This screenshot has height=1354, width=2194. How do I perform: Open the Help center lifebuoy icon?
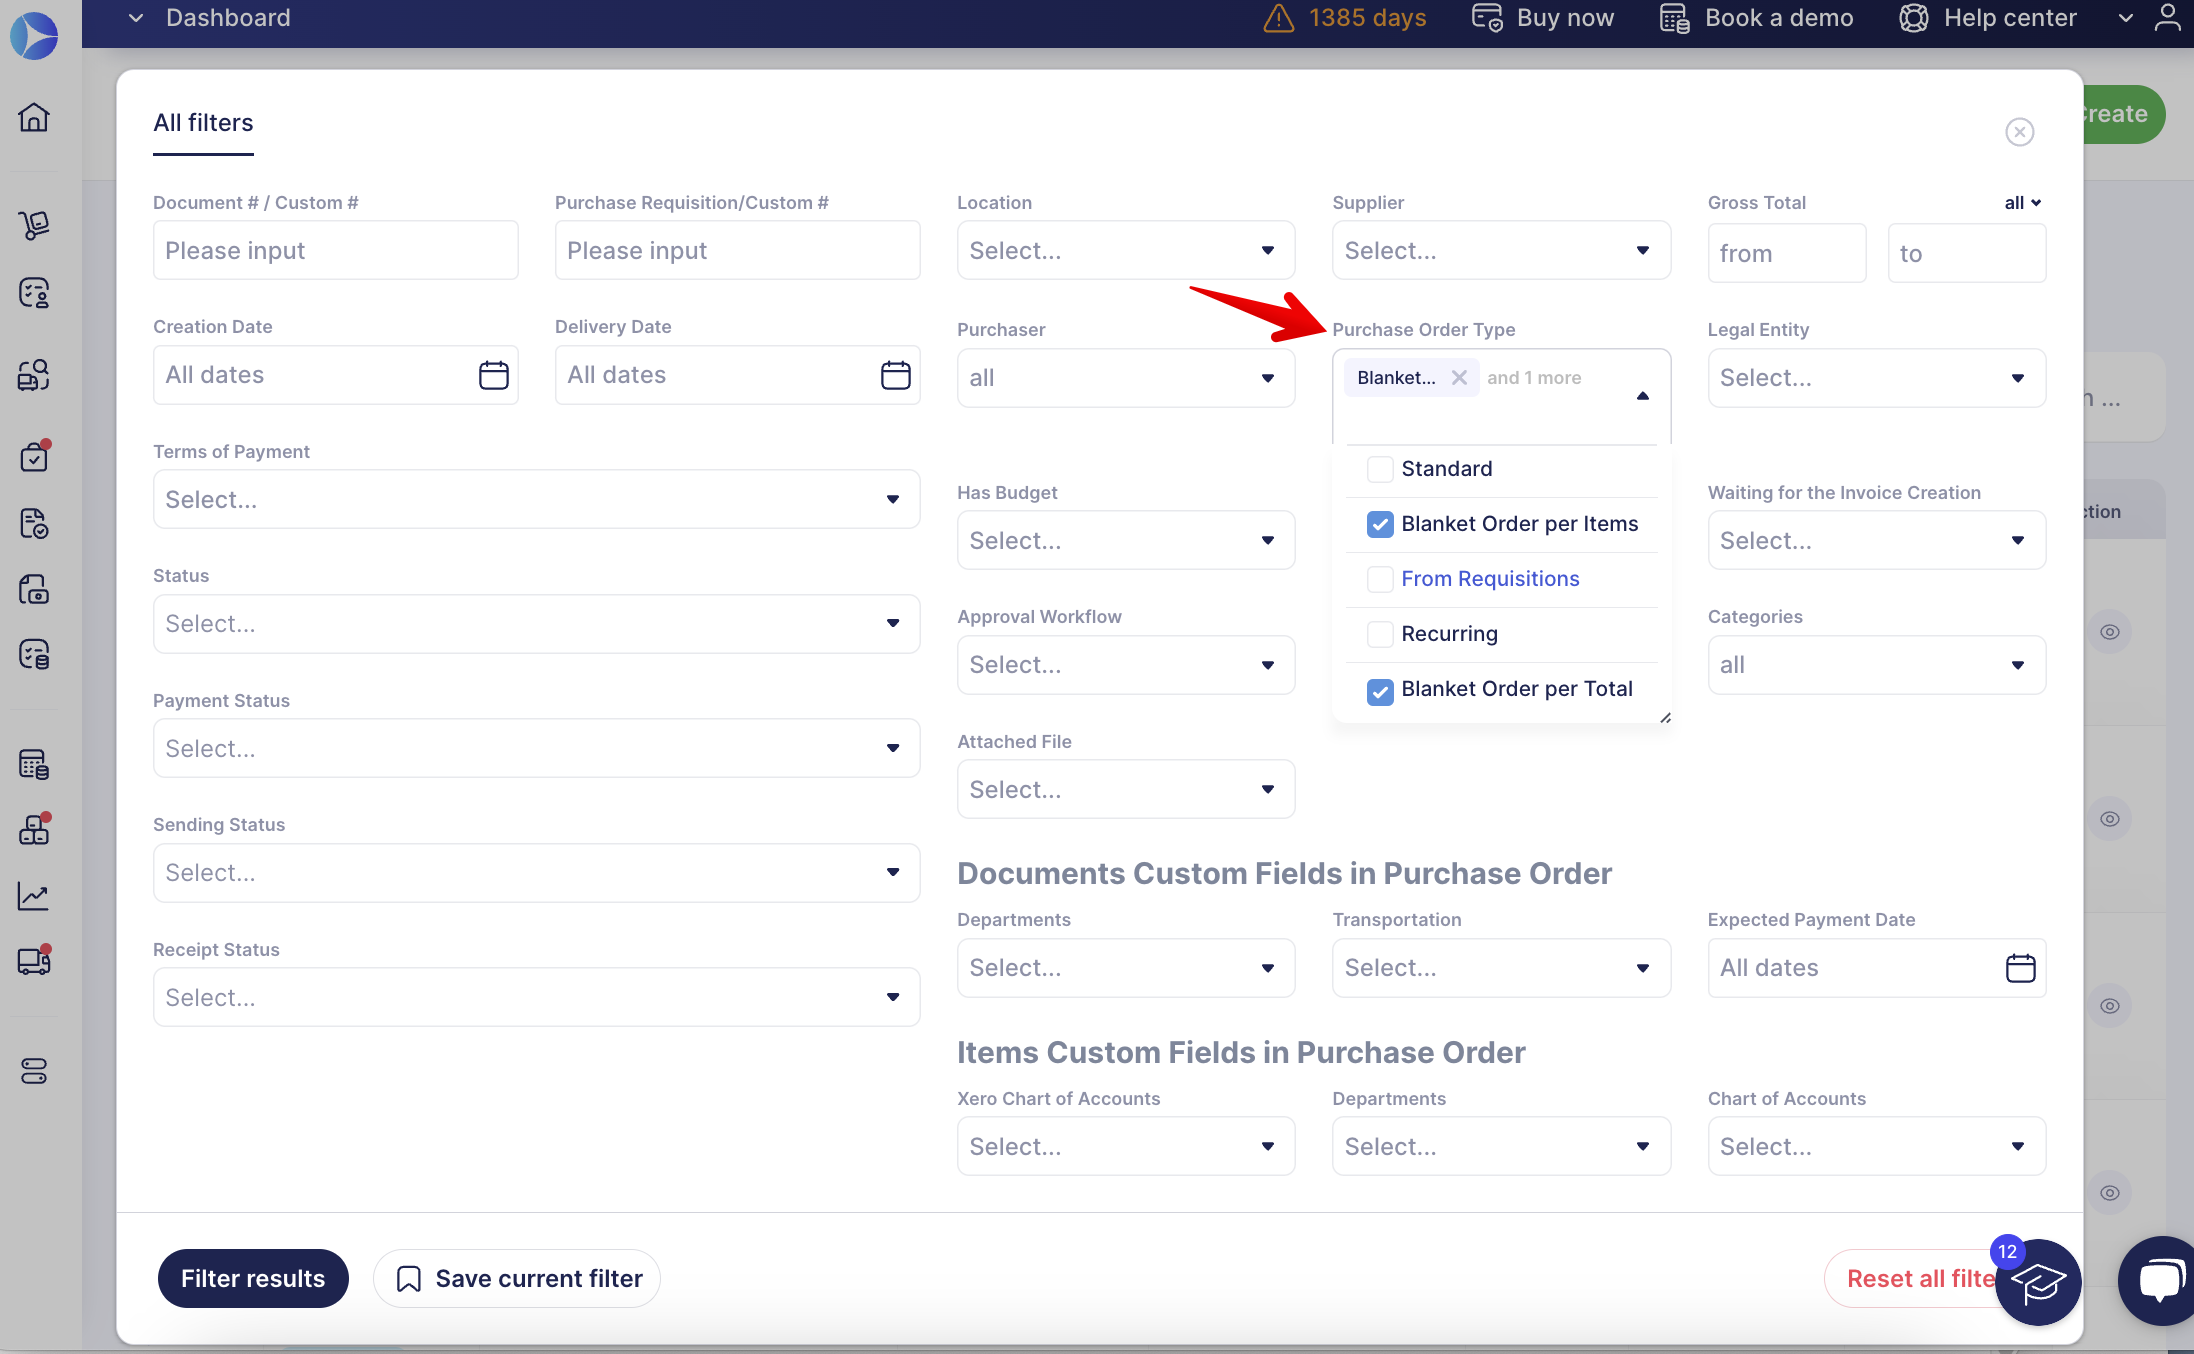1913,18
